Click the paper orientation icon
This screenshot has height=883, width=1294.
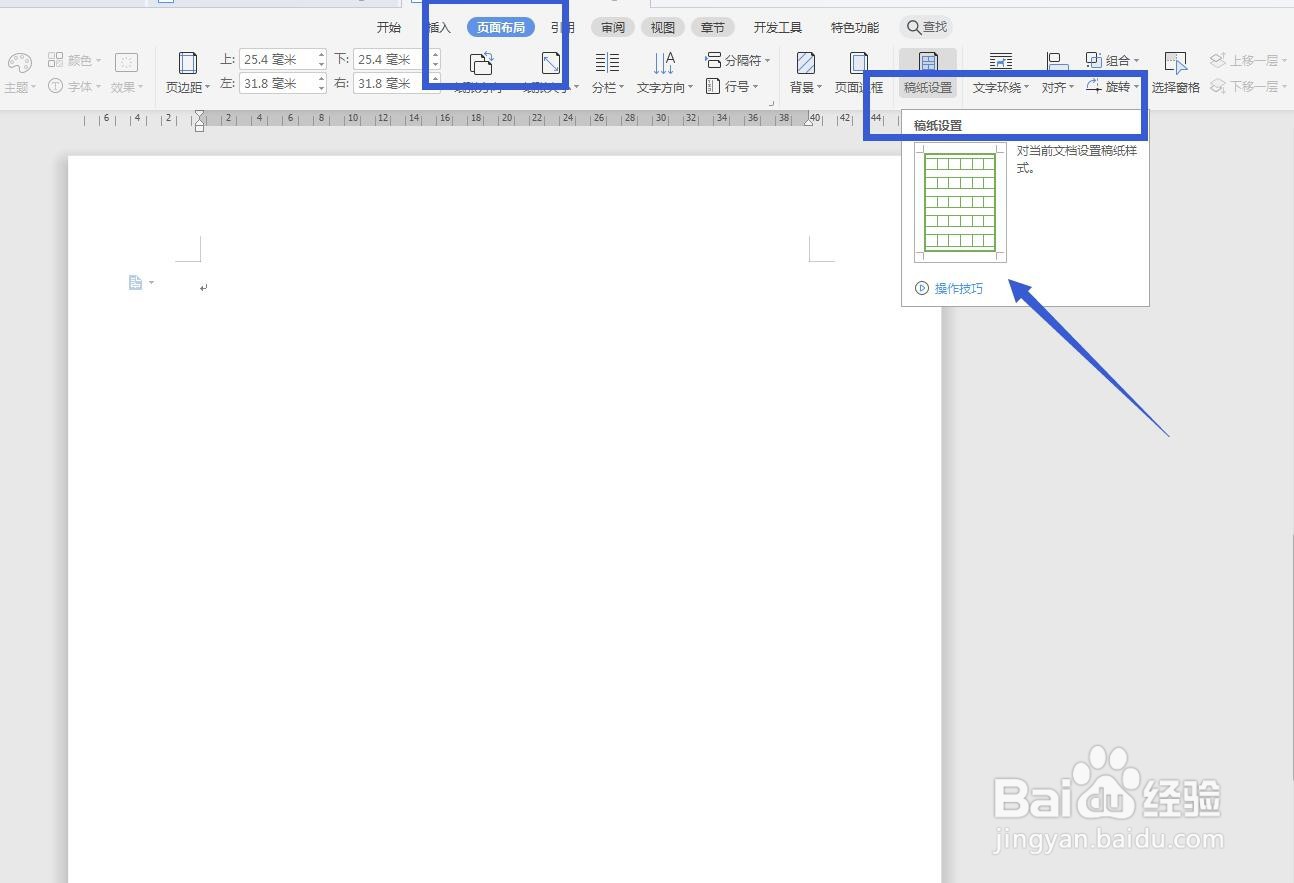[x=481, y=64]
